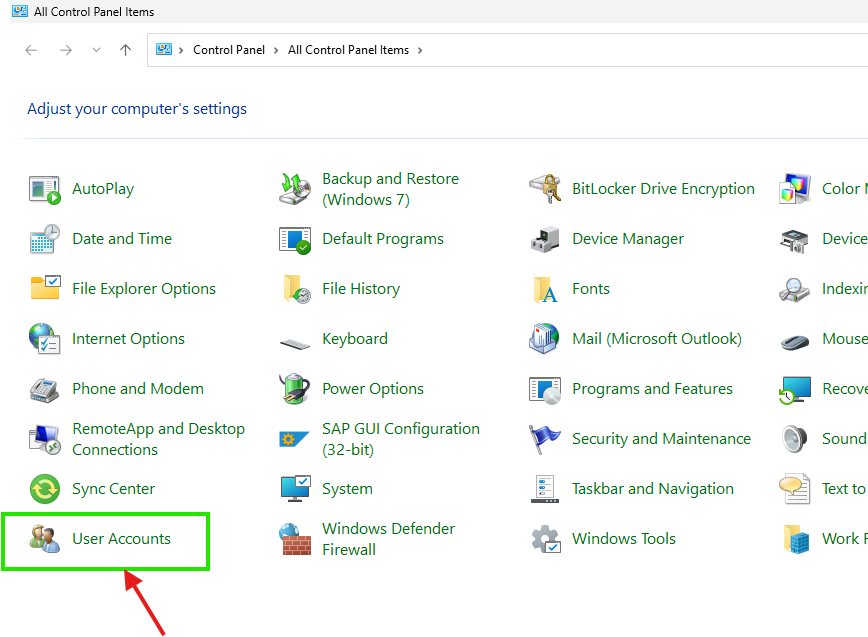Open Fonts using its folder icon
The width and height of the screenshot is (868, 637).
click(x=543, y=289)
